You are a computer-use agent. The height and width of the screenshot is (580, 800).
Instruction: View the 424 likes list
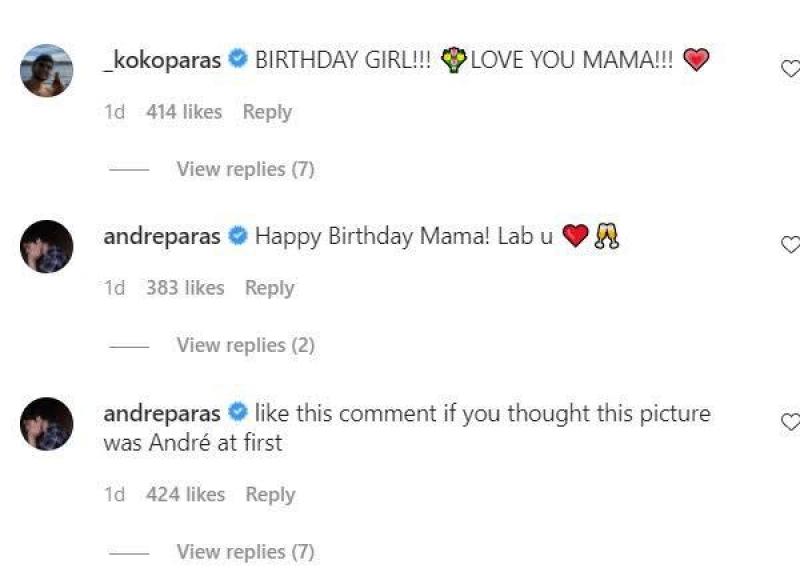click(x=185, y=494)
